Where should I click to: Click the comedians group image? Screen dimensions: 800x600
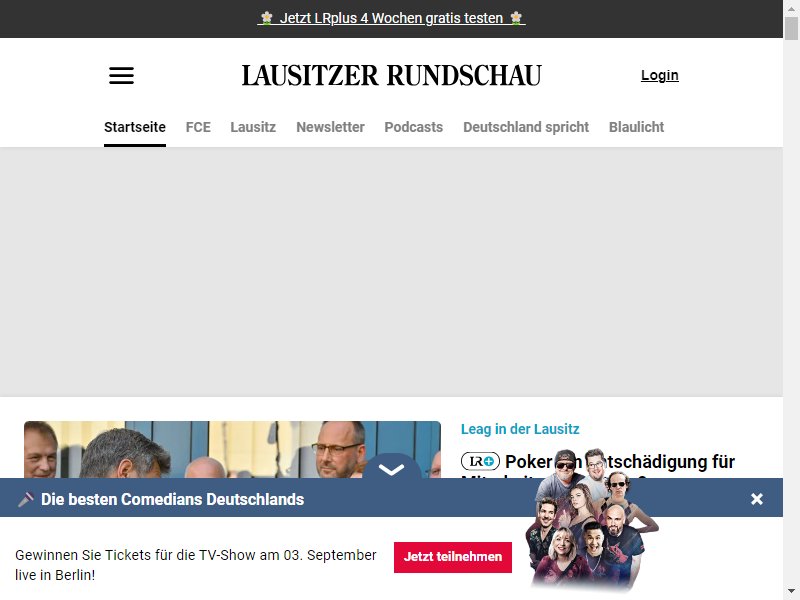click(x=592, y=519)
